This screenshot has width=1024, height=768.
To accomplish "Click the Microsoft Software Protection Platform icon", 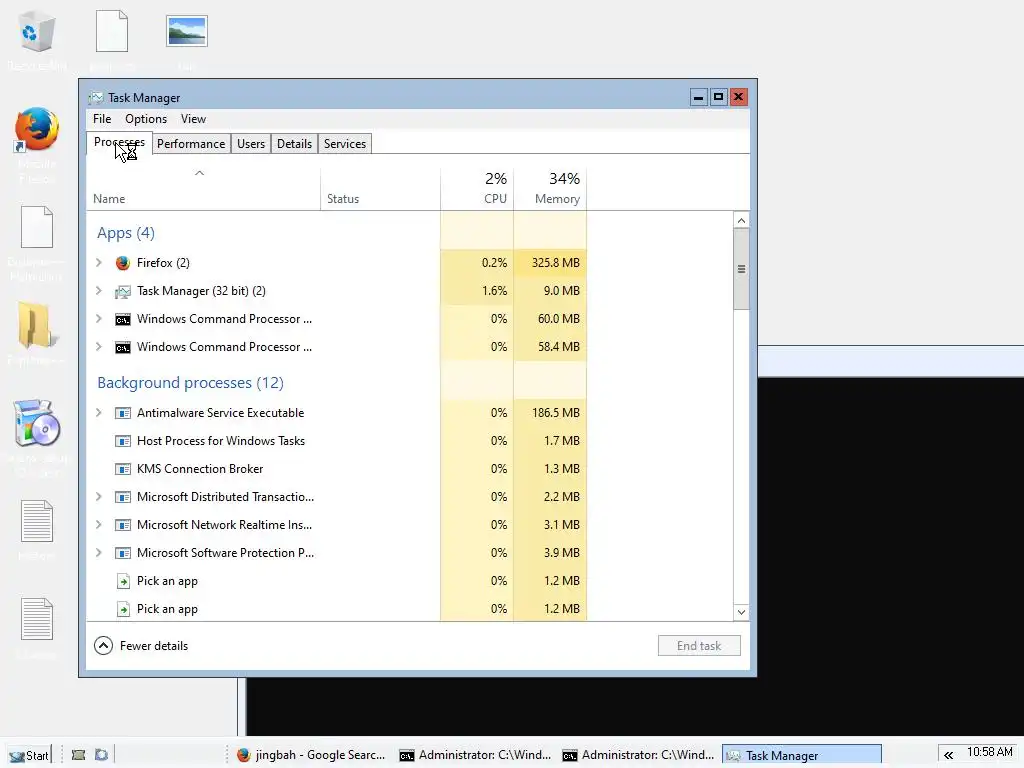I will (123, 553).
